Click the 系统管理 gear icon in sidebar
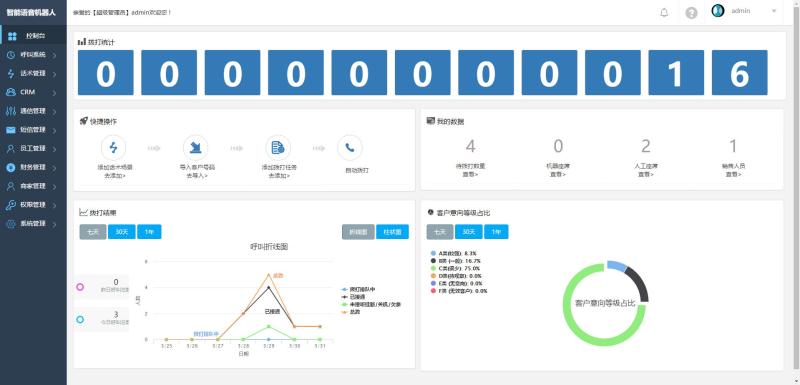Viewport: 800px width, 385px height. [x=11, y=223]
